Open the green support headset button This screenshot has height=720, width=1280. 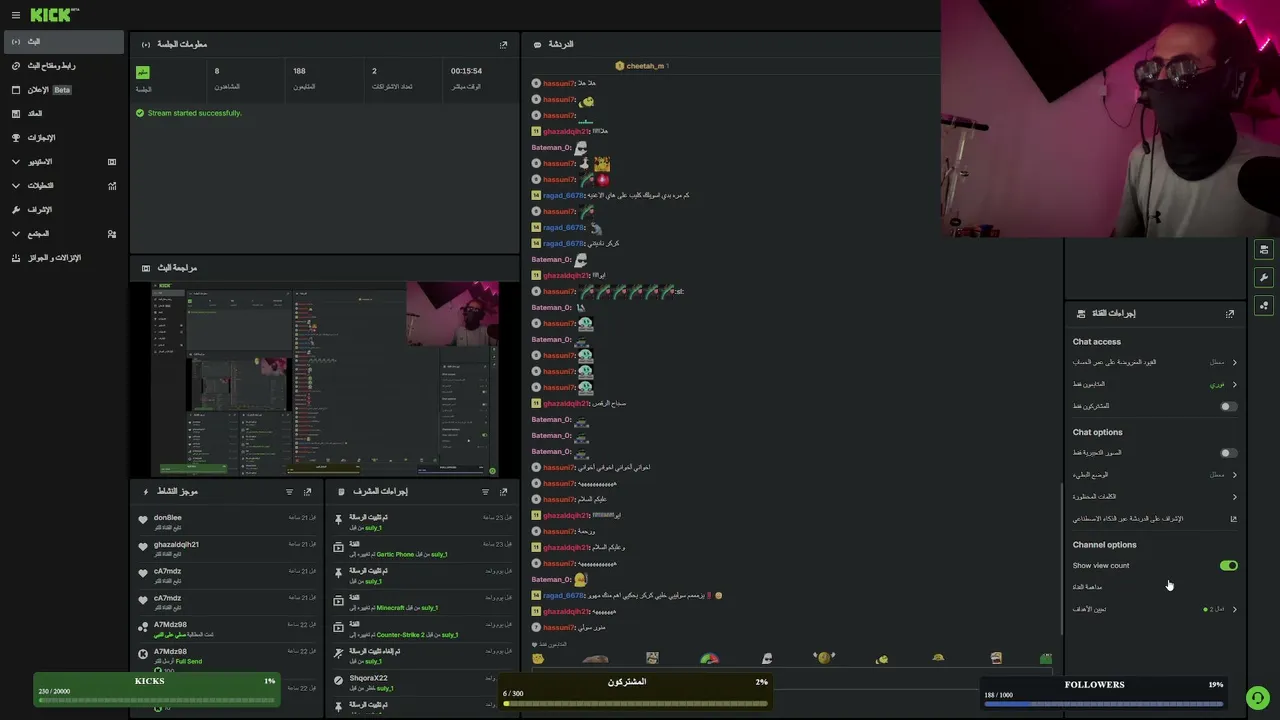1258,698
